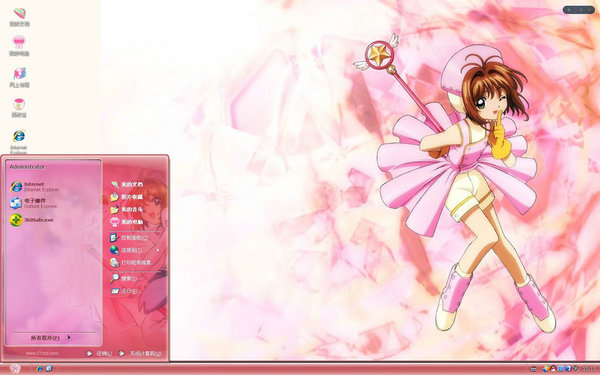Click the 关闭计算机 (Turn Off Computer) button

coord(140,354)
